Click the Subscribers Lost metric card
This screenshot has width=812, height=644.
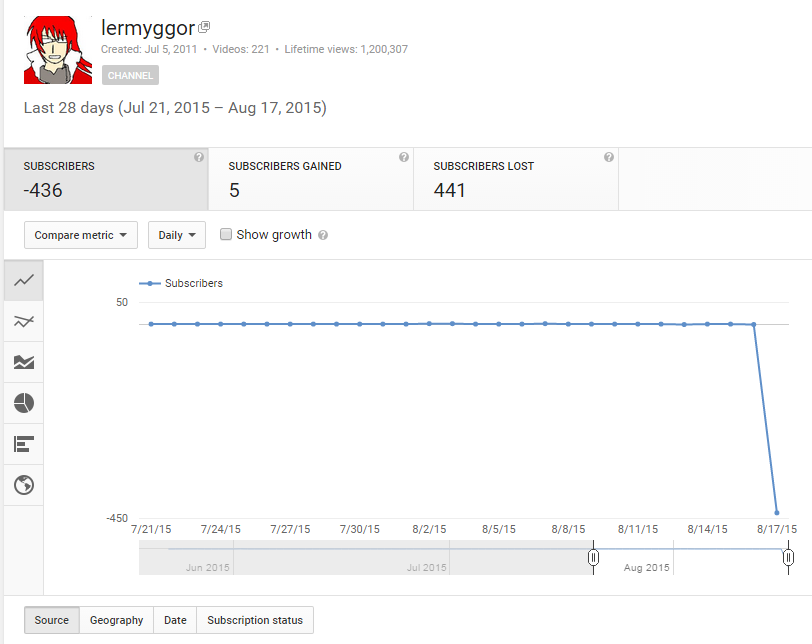[516, 179]
